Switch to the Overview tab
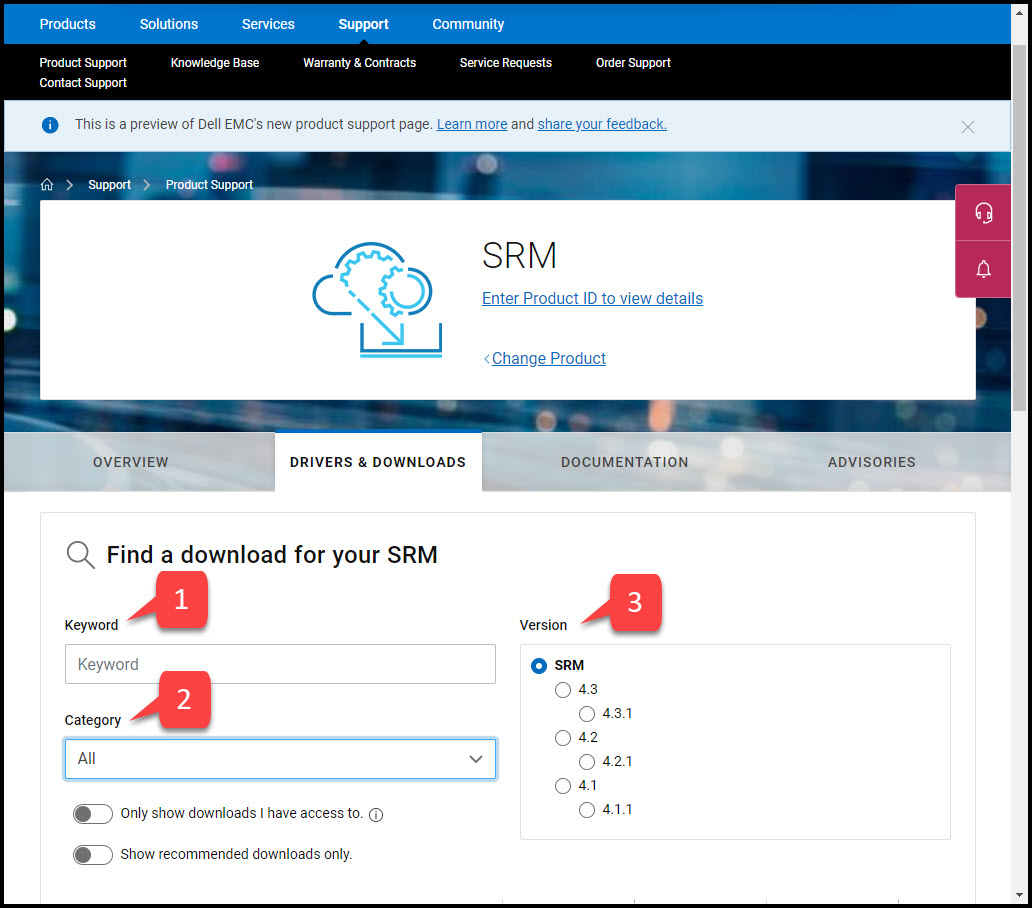 click(131, 462)
